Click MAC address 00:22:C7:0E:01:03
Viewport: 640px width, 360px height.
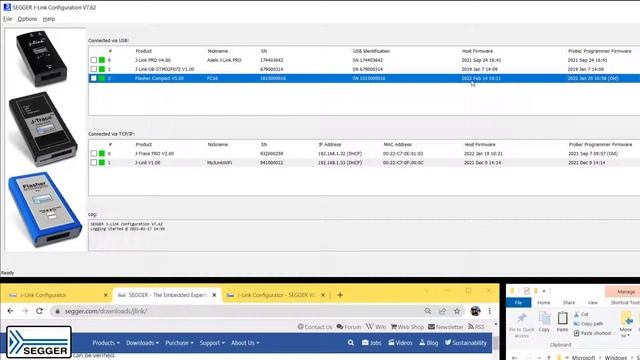click(403, 153)
